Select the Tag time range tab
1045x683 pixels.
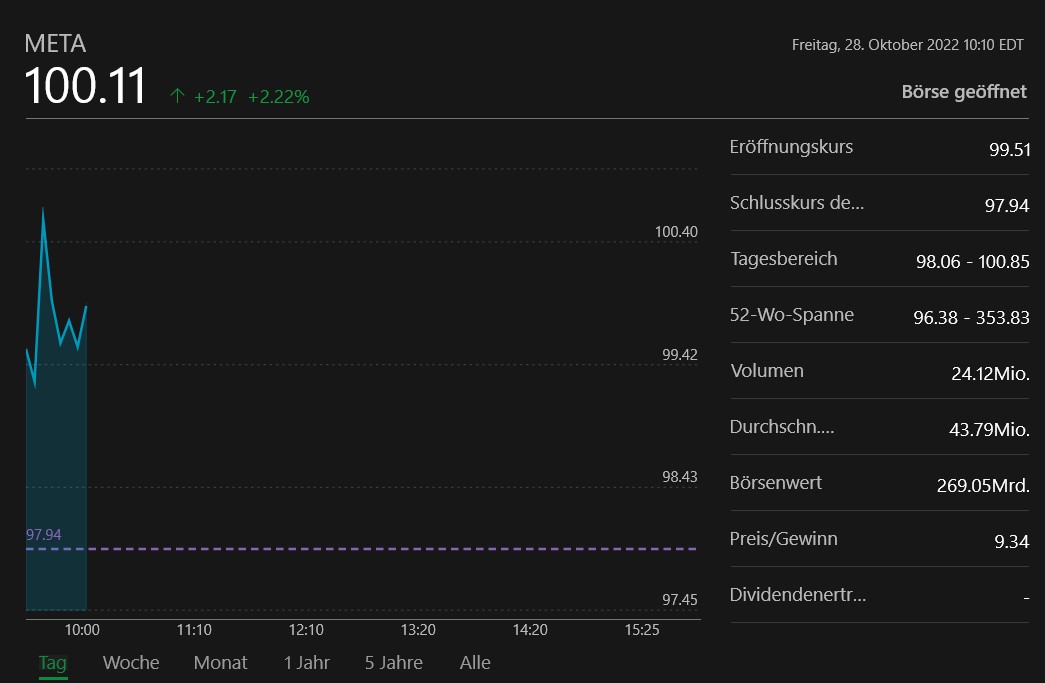53,662
